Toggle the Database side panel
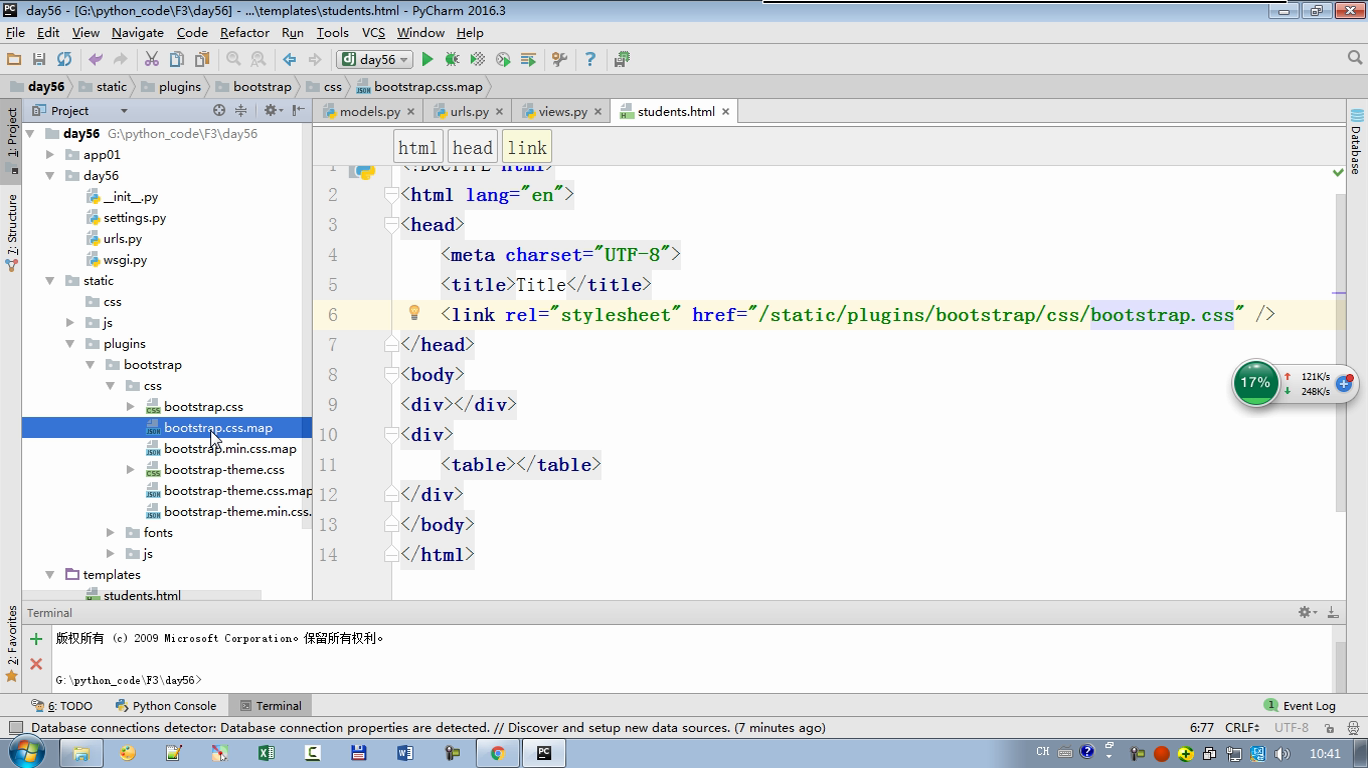 click(x=1356, y=142)
